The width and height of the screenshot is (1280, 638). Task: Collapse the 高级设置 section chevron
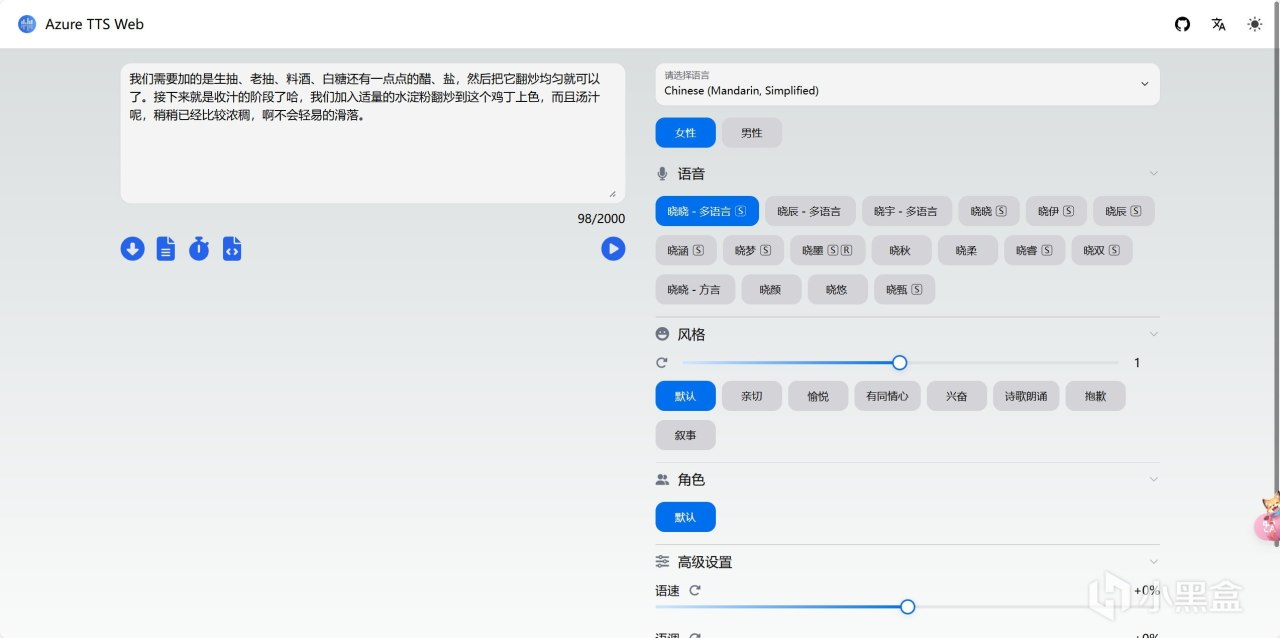coord(1153,562)
